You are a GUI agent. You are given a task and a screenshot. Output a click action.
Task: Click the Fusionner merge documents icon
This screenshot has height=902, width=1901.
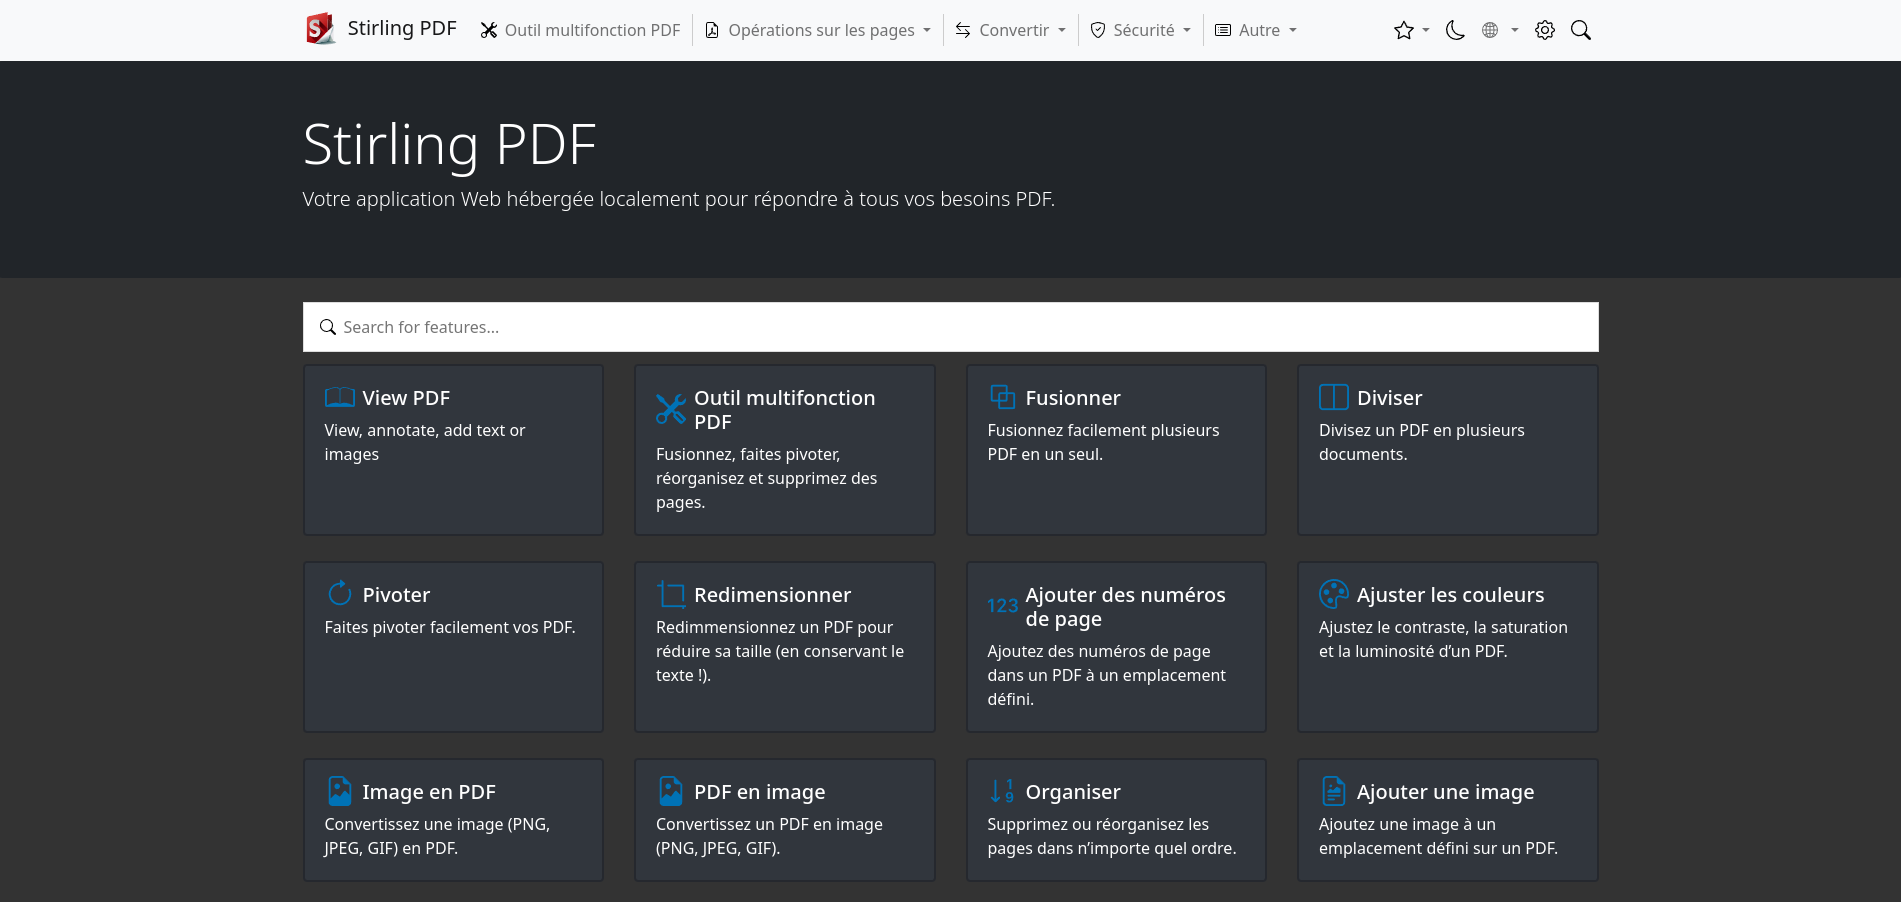tap(1002, 397)
